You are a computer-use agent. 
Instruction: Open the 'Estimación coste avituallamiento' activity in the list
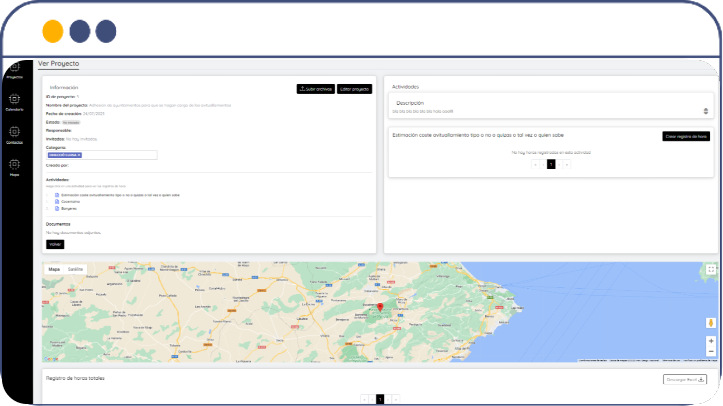[120, 195]
